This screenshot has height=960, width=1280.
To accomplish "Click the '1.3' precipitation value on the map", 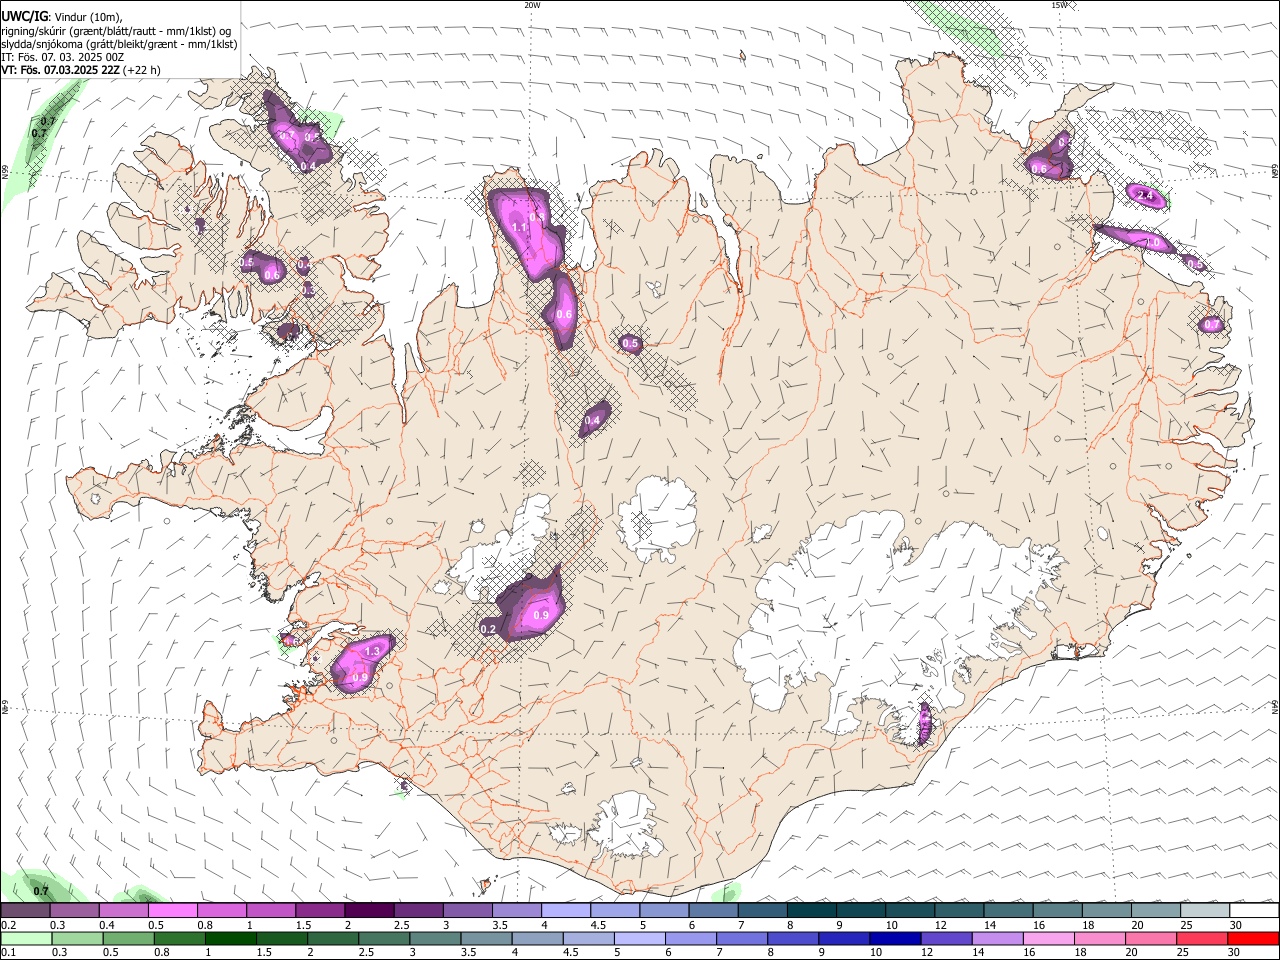I will (x=373, y=651).
